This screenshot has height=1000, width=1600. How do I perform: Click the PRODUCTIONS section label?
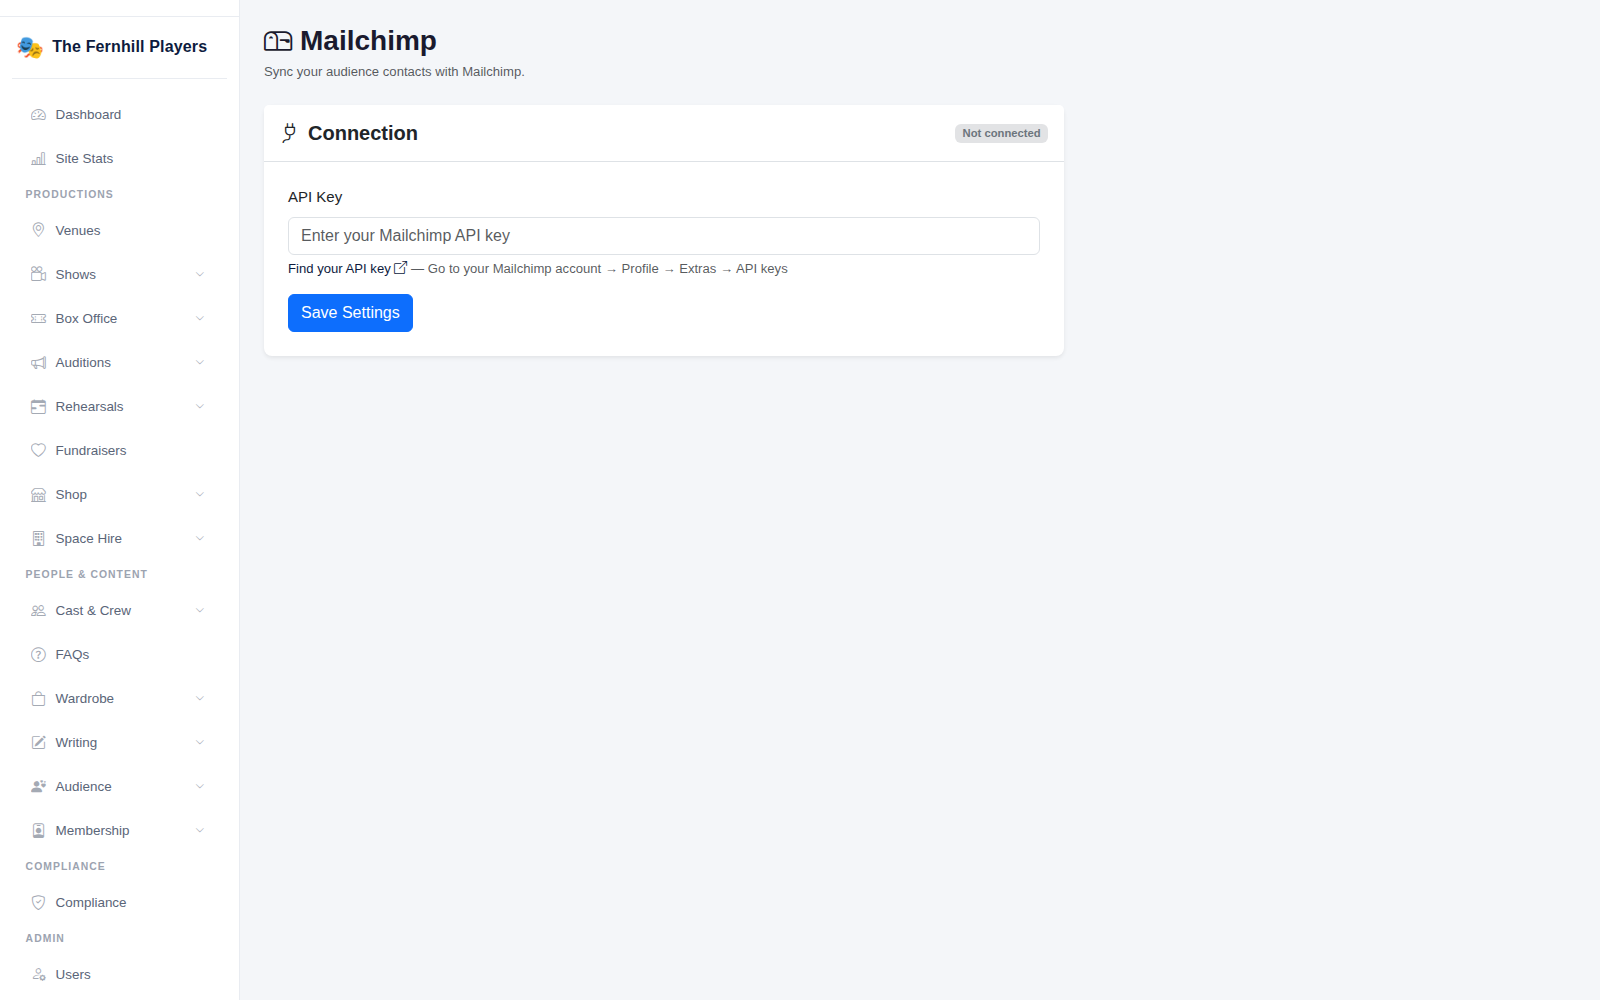[69, 194]
